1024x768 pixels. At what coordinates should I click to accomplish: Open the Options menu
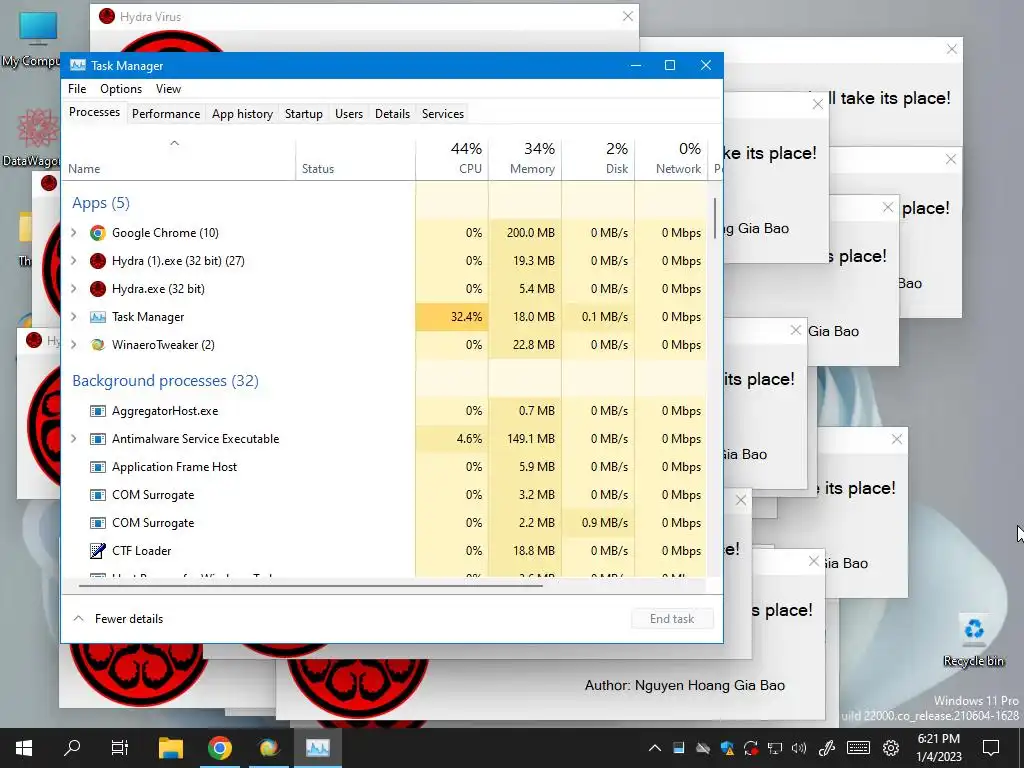click(x=121, y=89)
